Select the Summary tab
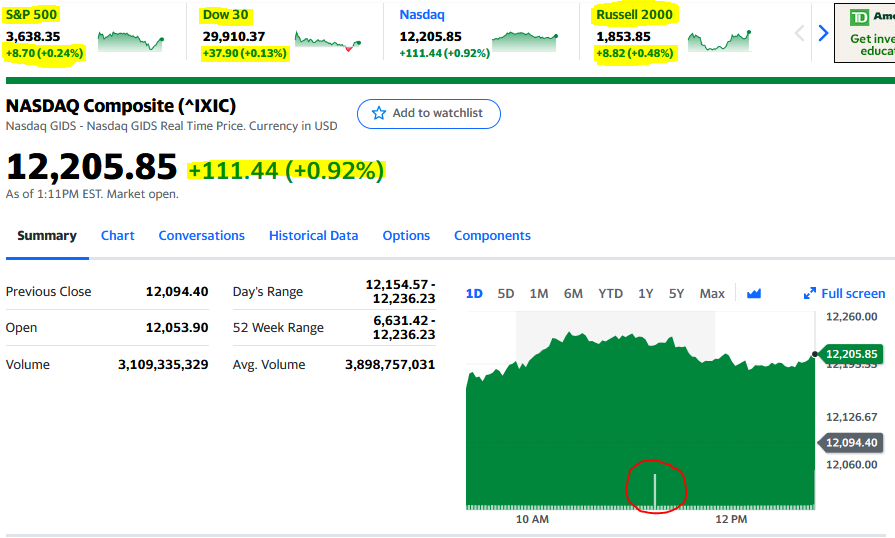This screenshot has width=895, height=538. [x=47, y=236]
